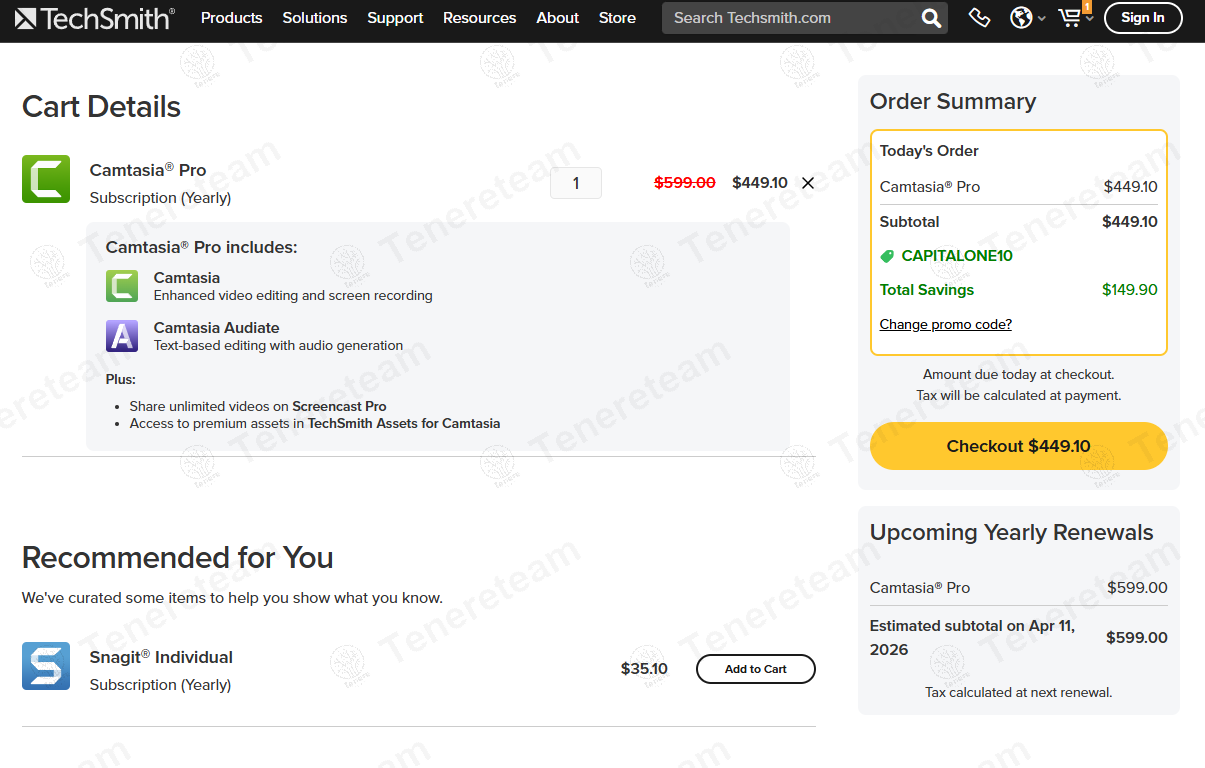Viewport: 1205px width, 768px height.
Task: Click the Camtasia Audiate purple icon
Action: 122,336
